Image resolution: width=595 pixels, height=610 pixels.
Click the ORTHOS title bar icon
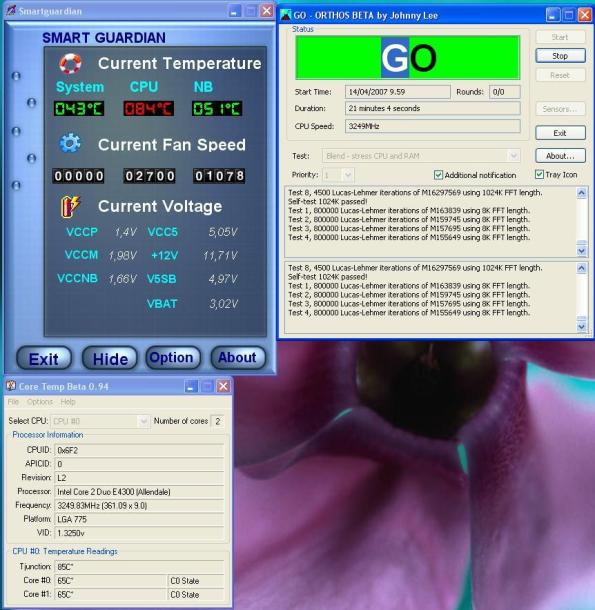point(286,15)
